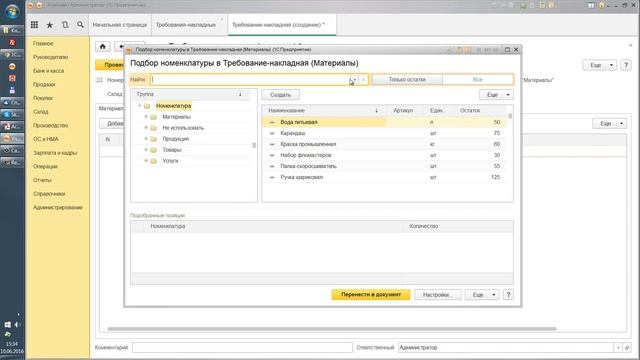Select the Вода питьевая row
The height and width of the screenshot is (360, 640).
[384, 122]
